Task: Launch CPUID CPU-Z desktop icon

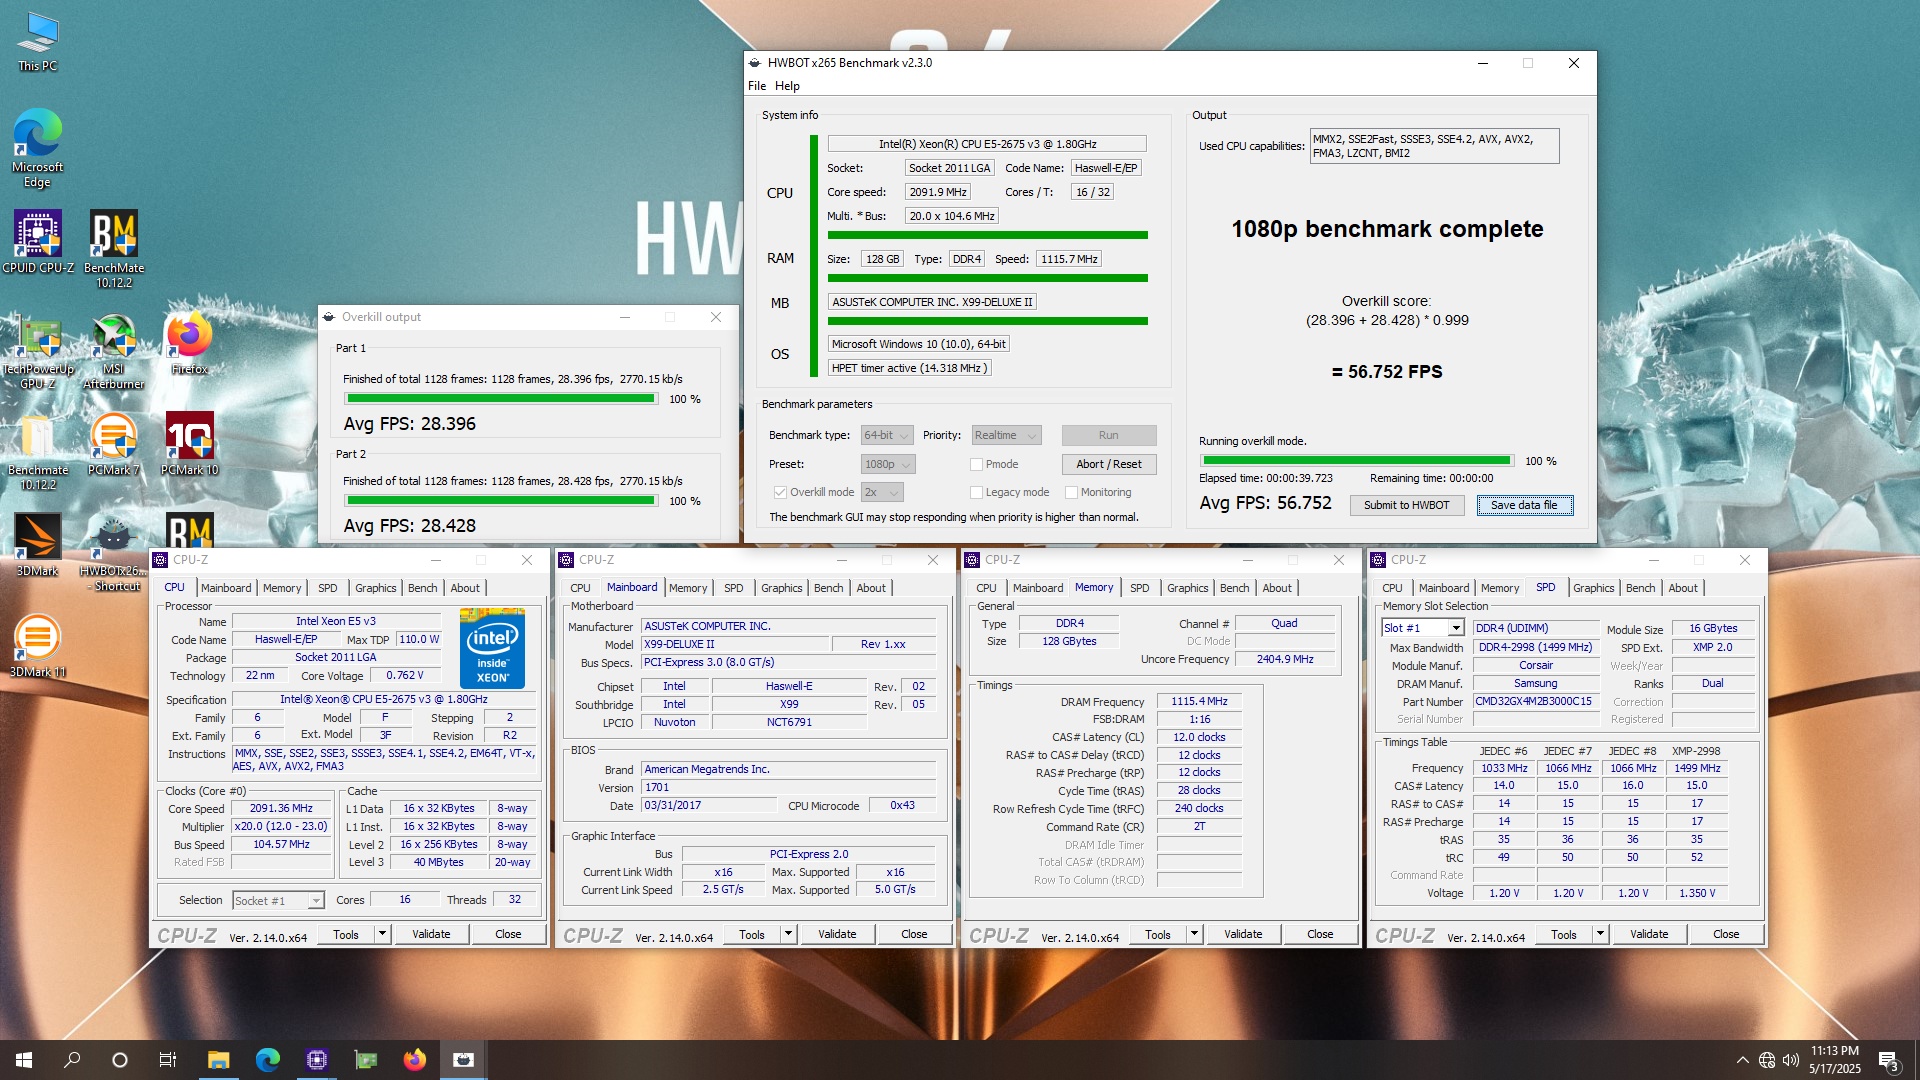Action: (38, 242)
